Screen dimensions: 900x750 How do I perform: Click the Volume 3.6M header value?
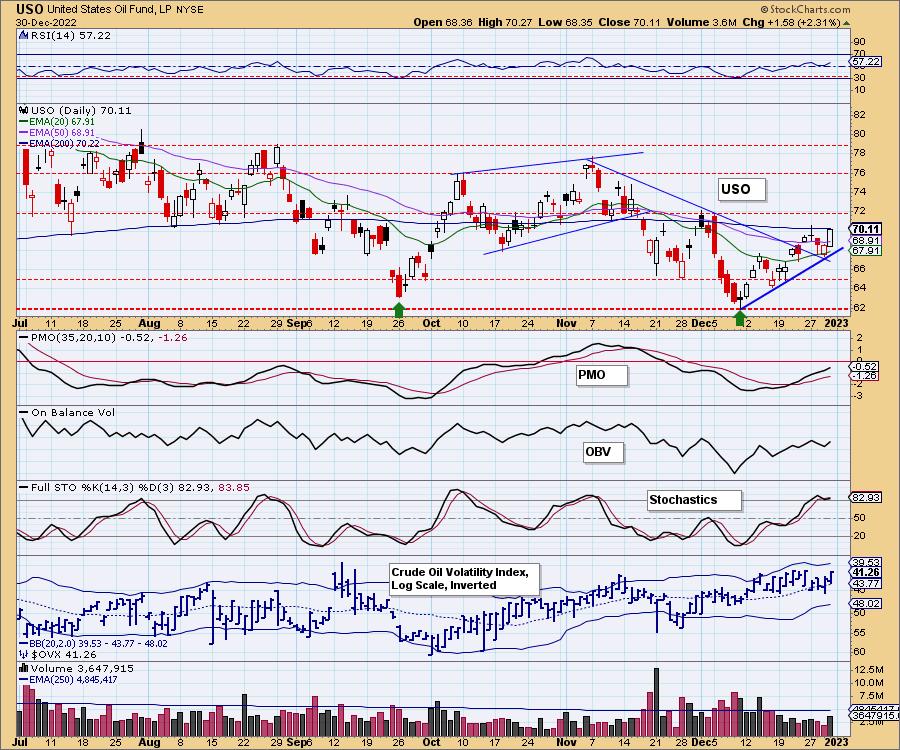point(700,22)
